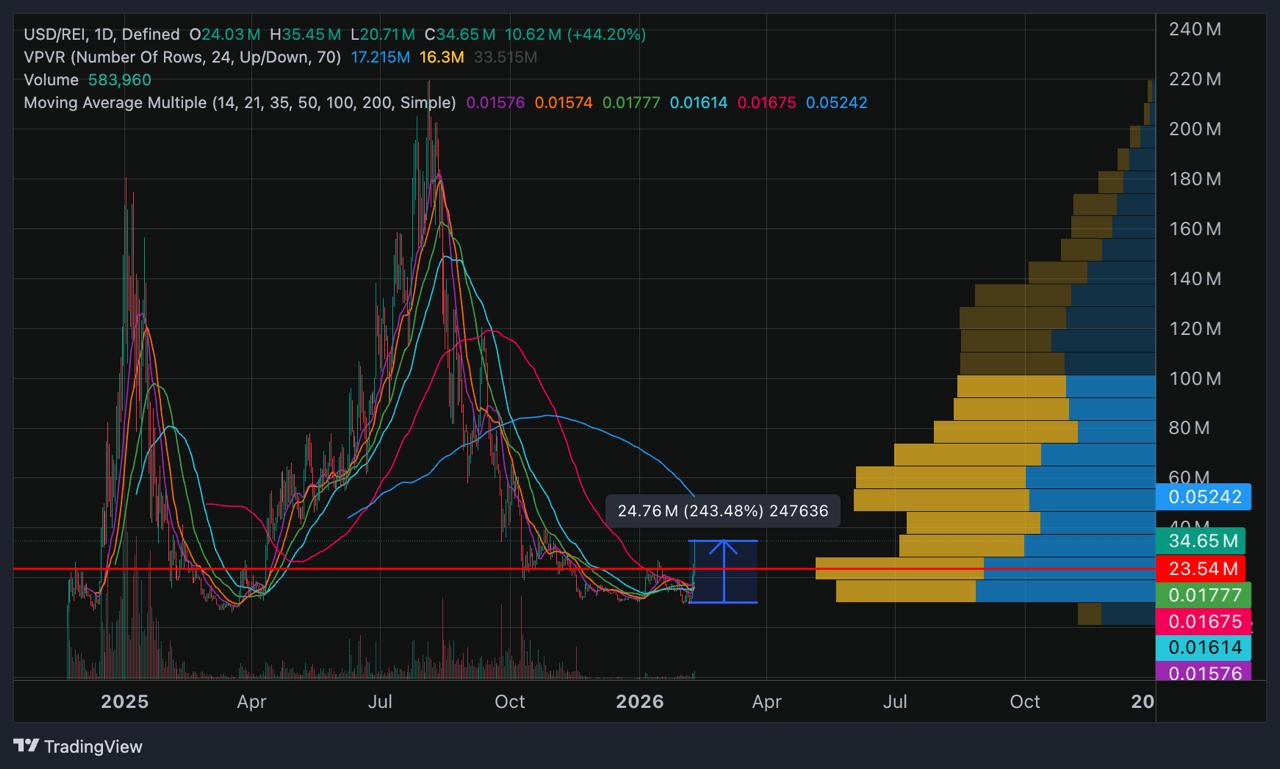Click the cyan 0.01614 axis label
Image resolution: width=1280 pixels, height=769 pixels.
click(x=1201, y=647)
